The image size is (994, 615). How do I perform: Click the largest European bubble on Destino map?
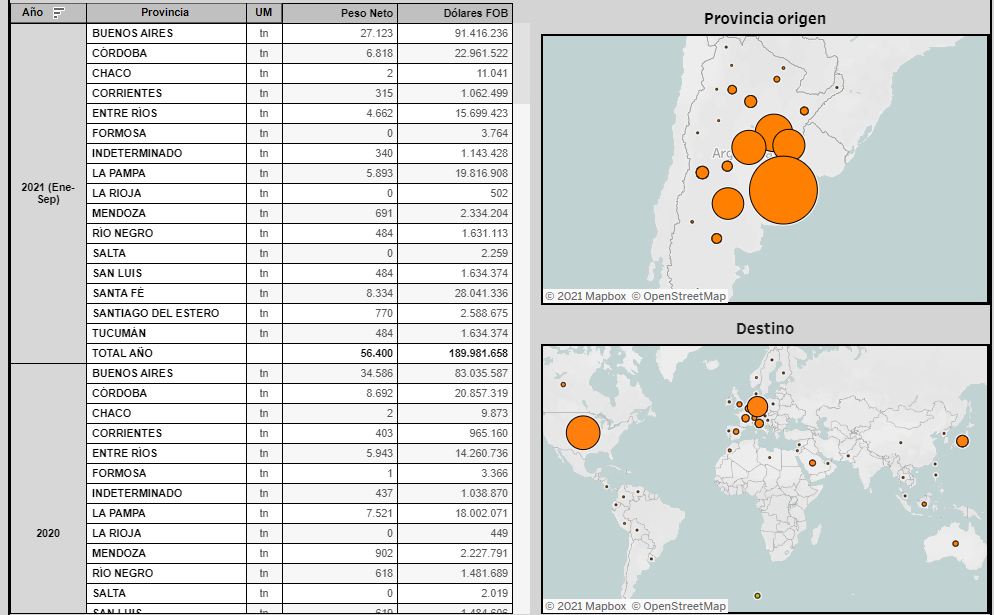click(757, 406)
